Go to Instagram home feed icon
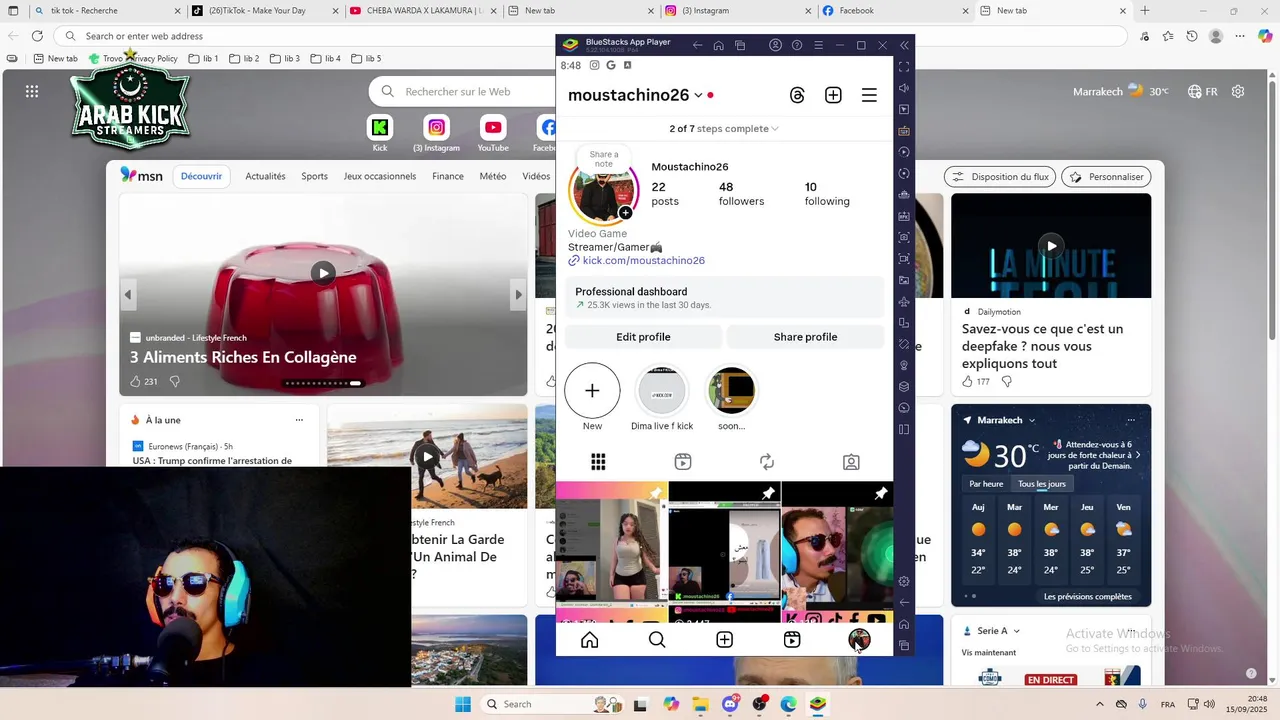This screenshot has height=720, width=1280. coord(590,640)
